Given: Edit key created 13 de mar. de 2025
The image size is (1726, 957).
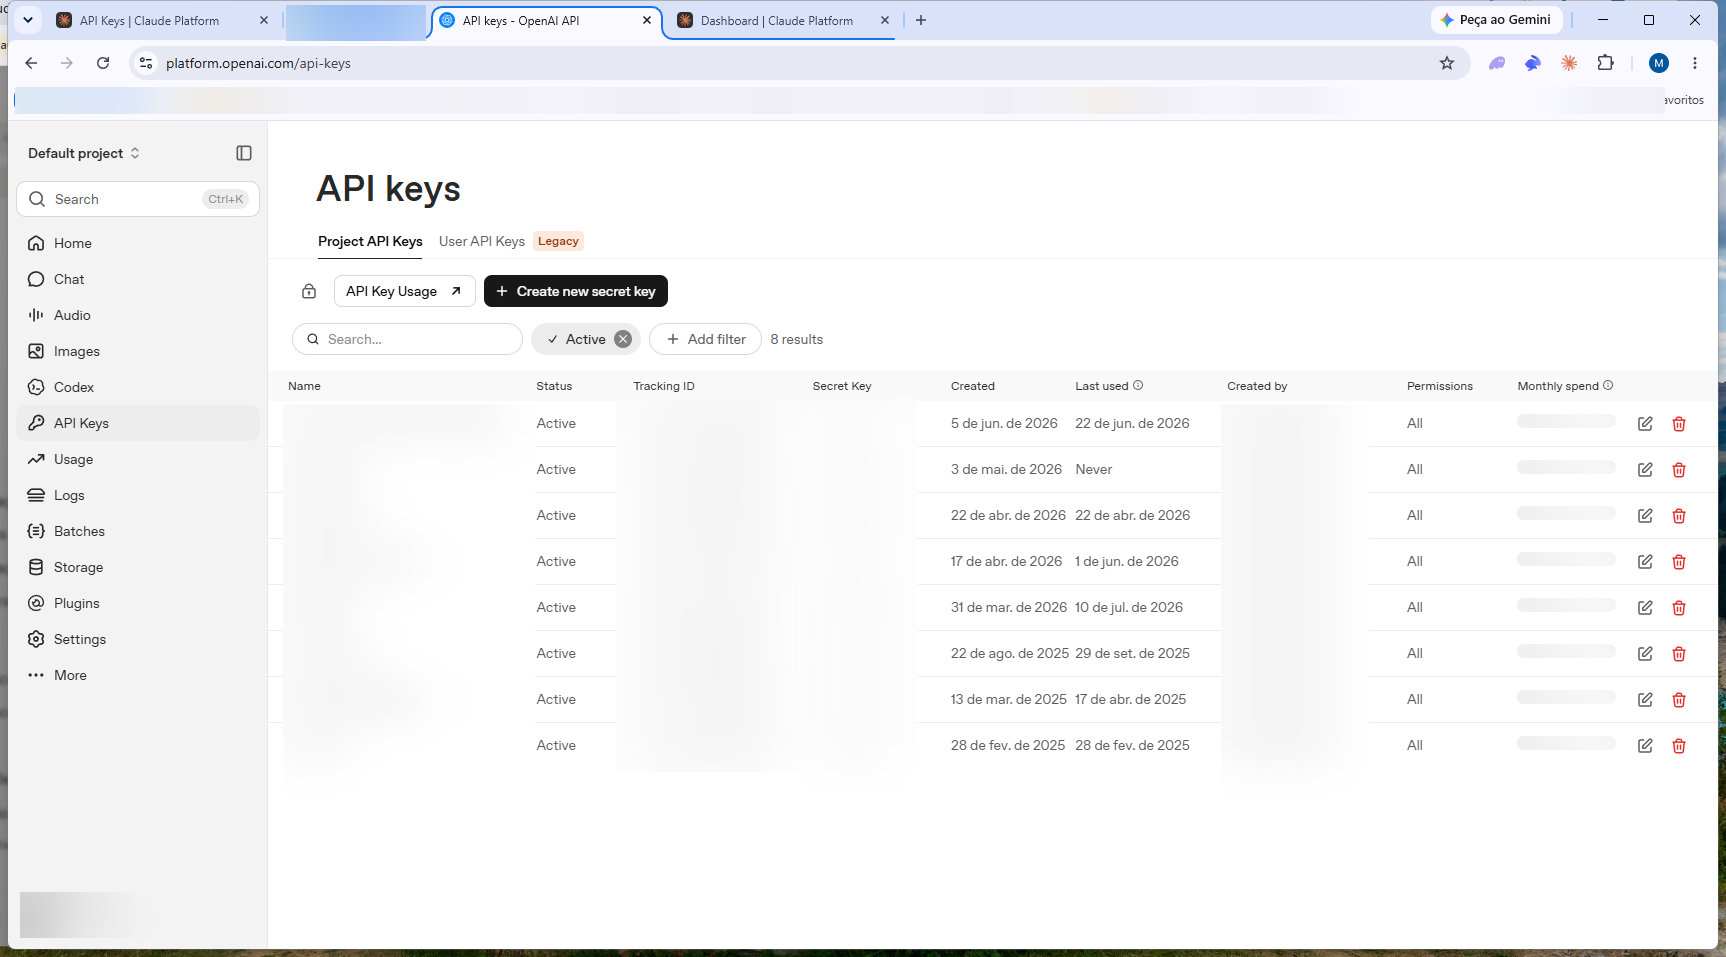Looking at the screenshot, I should point(1645,699).
